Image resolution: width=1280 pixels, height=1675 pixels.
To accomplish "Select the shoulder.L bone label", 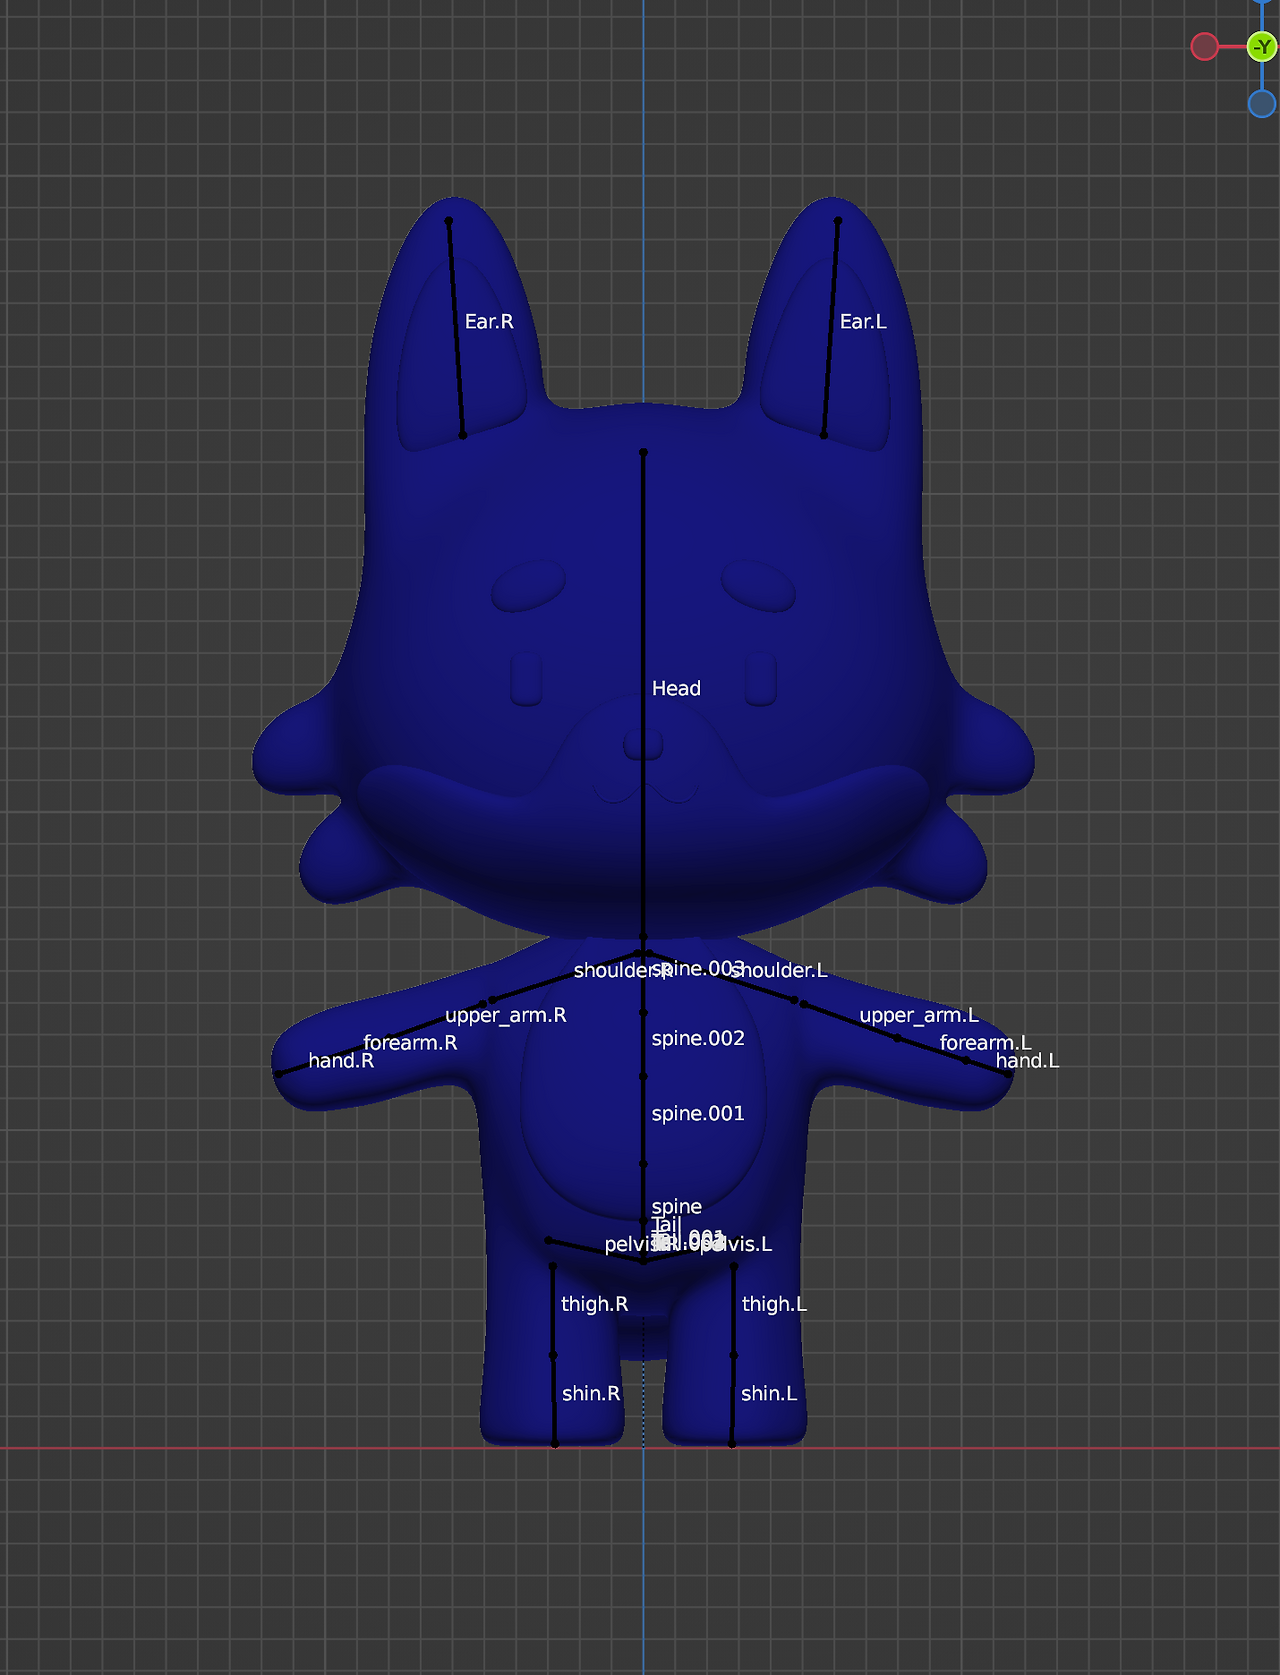I will (x=779, y=970).
